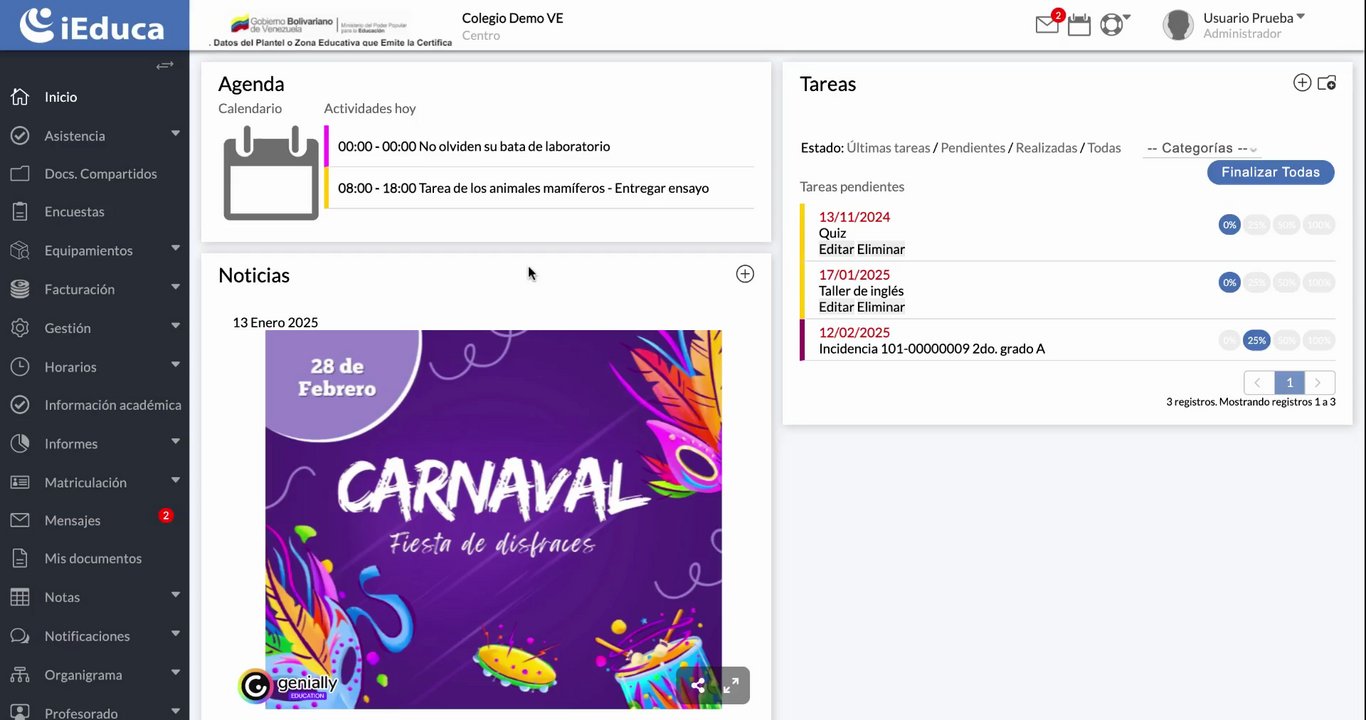Filter tasks by Realizadas
The width and height of the screenshot is (1366, 720).
tap(1046, 148)
